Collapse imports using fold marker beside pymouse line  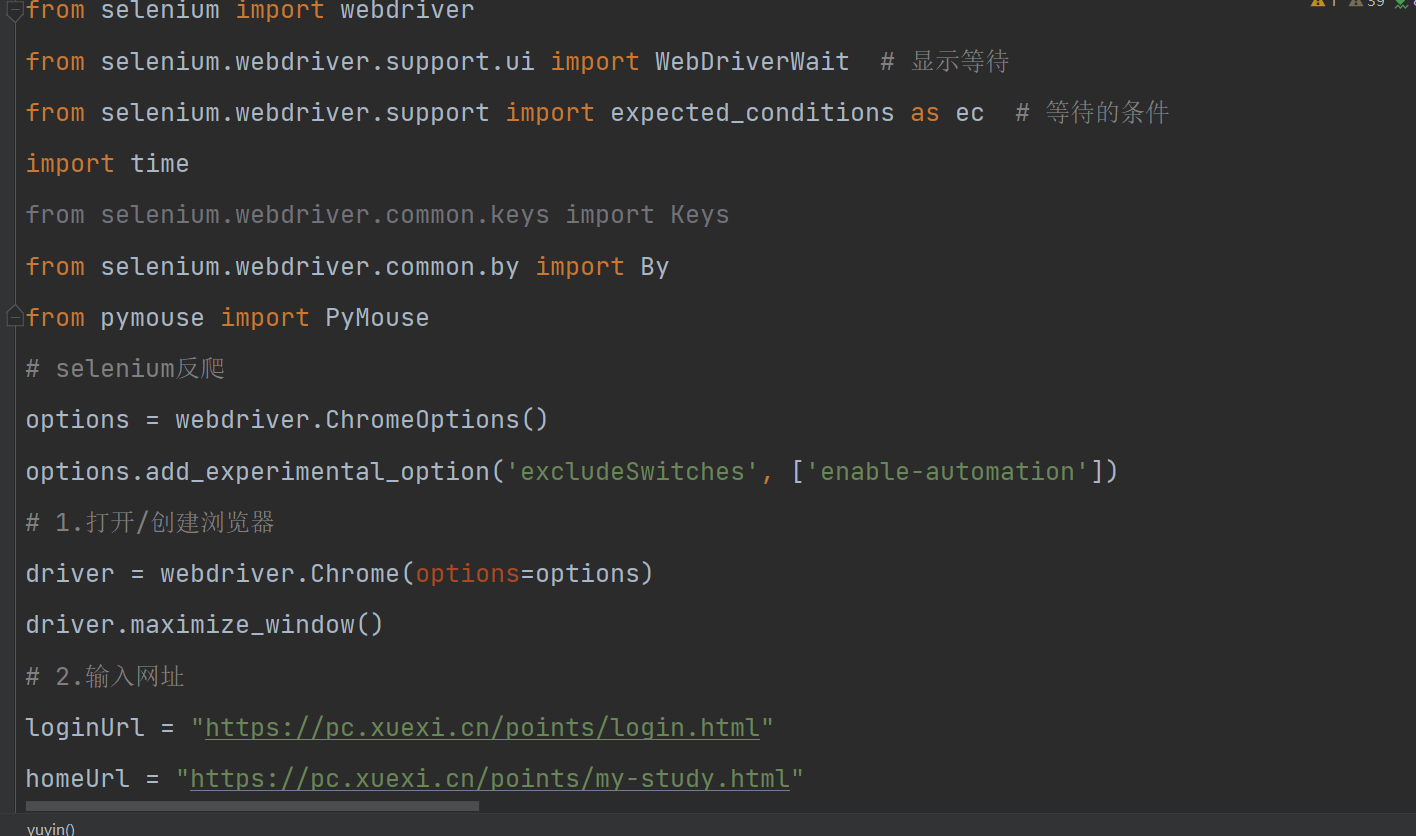pos(14,317)
